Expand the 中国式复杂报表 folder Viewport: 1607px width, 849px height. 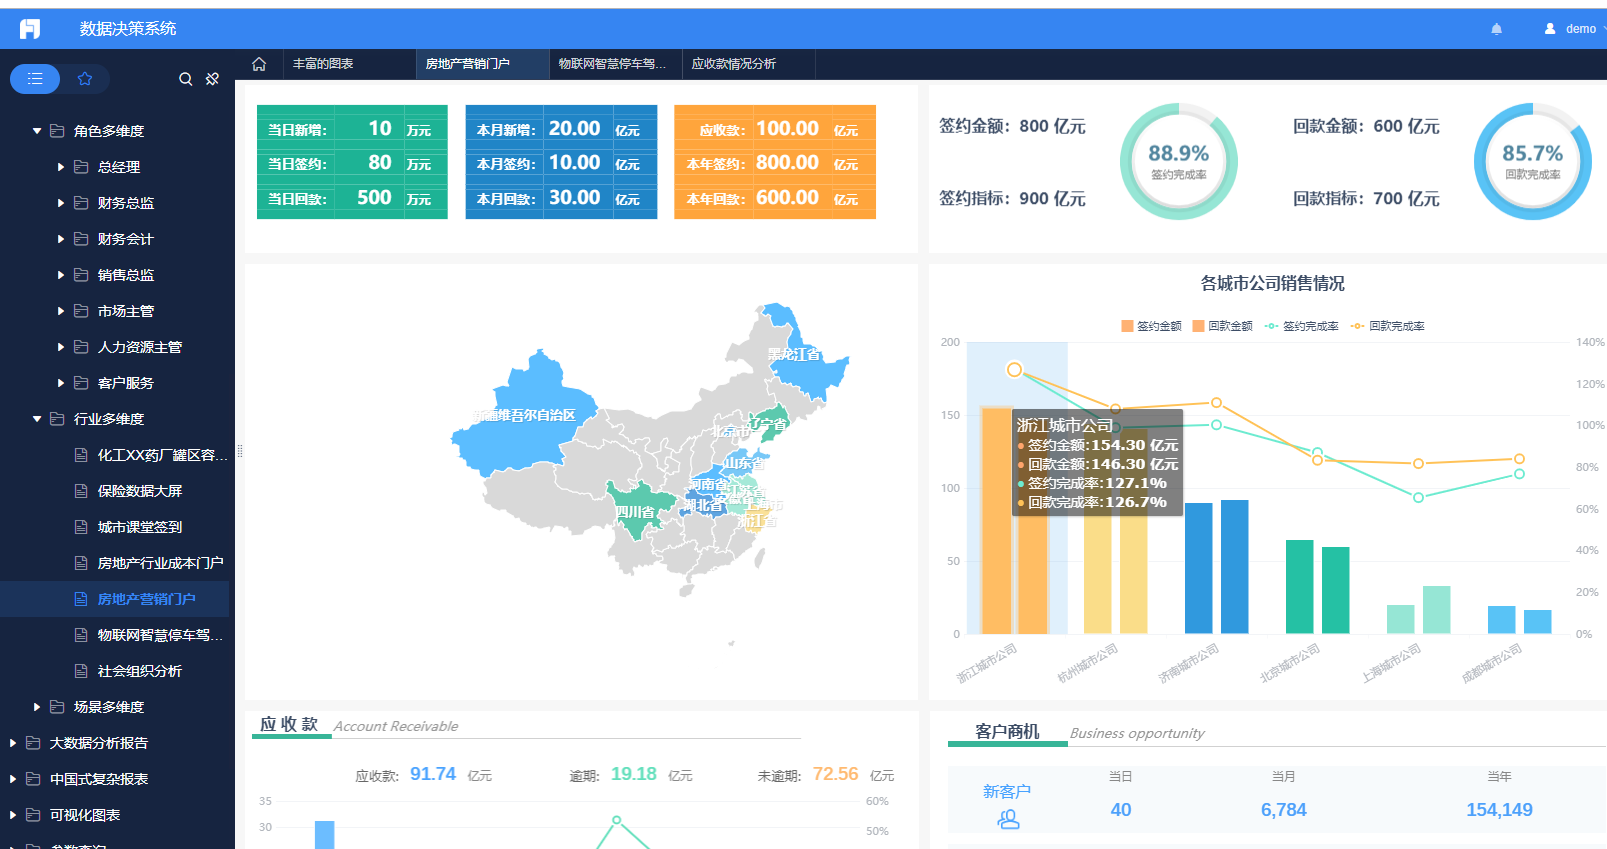(x=13, y=779)
